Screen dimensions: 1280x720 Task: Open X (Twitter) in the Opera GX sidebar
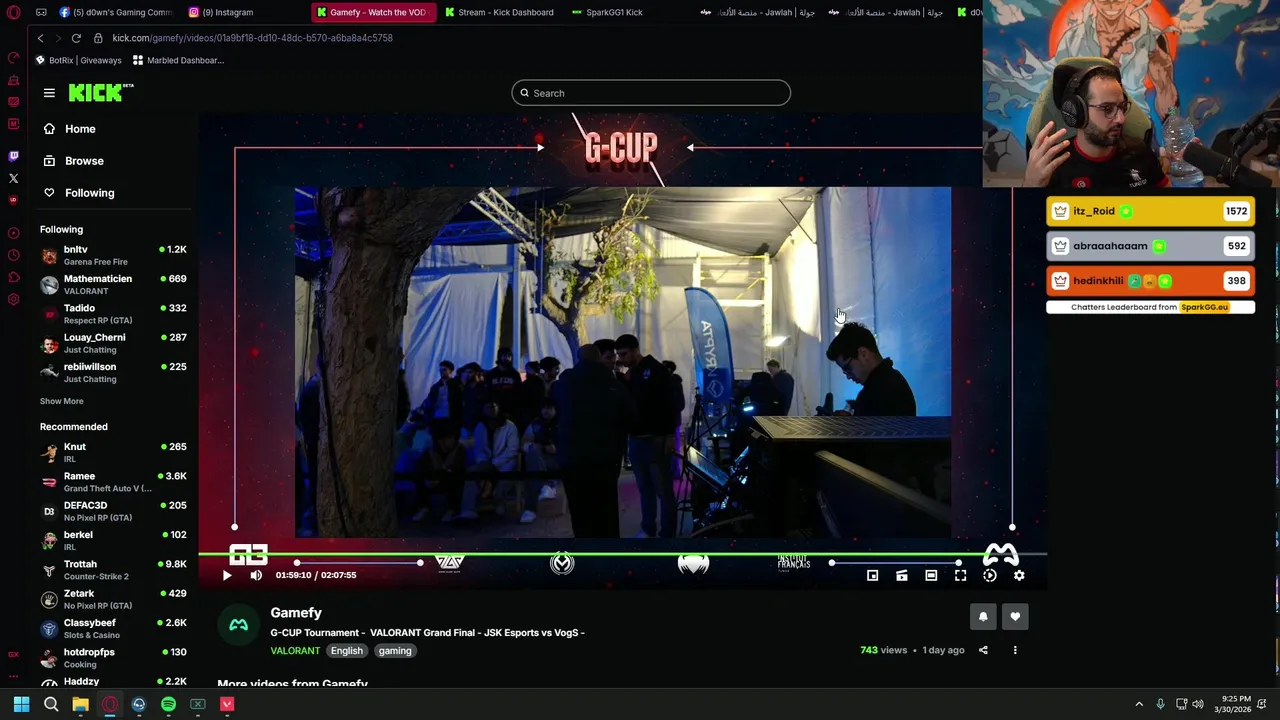pos(13,178)
